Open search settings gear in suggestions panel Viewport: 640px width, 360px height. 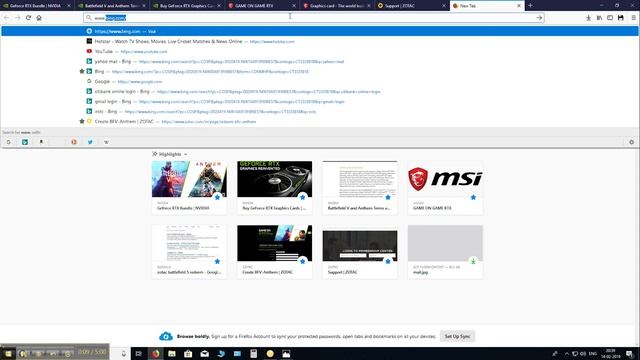click(x=631, y=142)
